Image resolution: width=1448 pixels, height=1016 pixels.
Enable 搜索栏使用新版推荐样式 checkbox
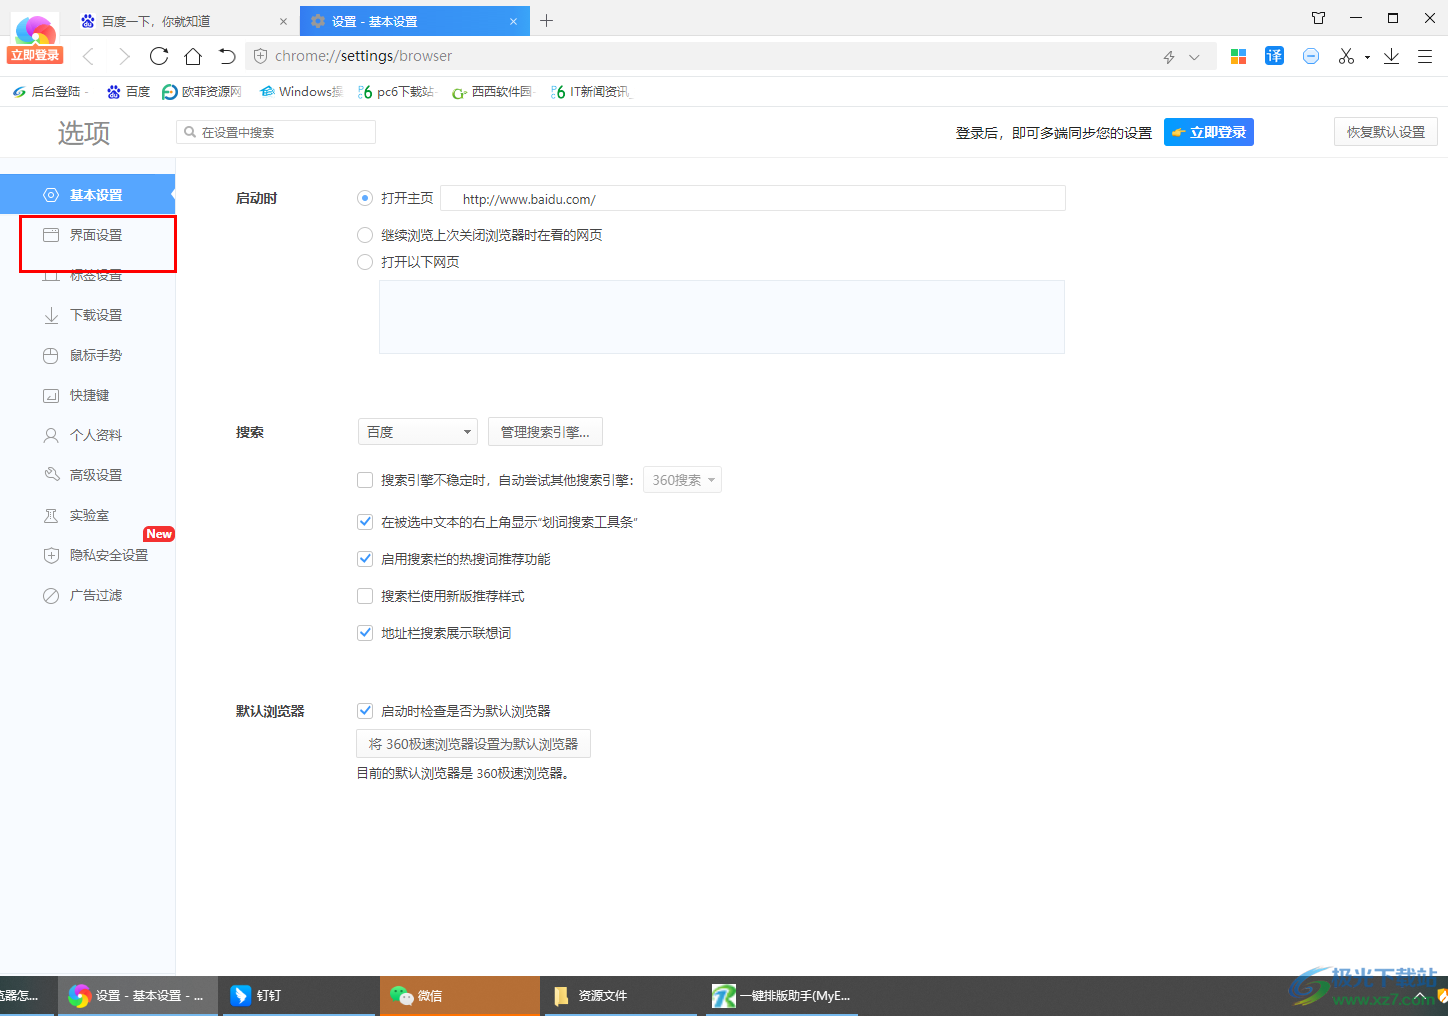pos(365,596)
